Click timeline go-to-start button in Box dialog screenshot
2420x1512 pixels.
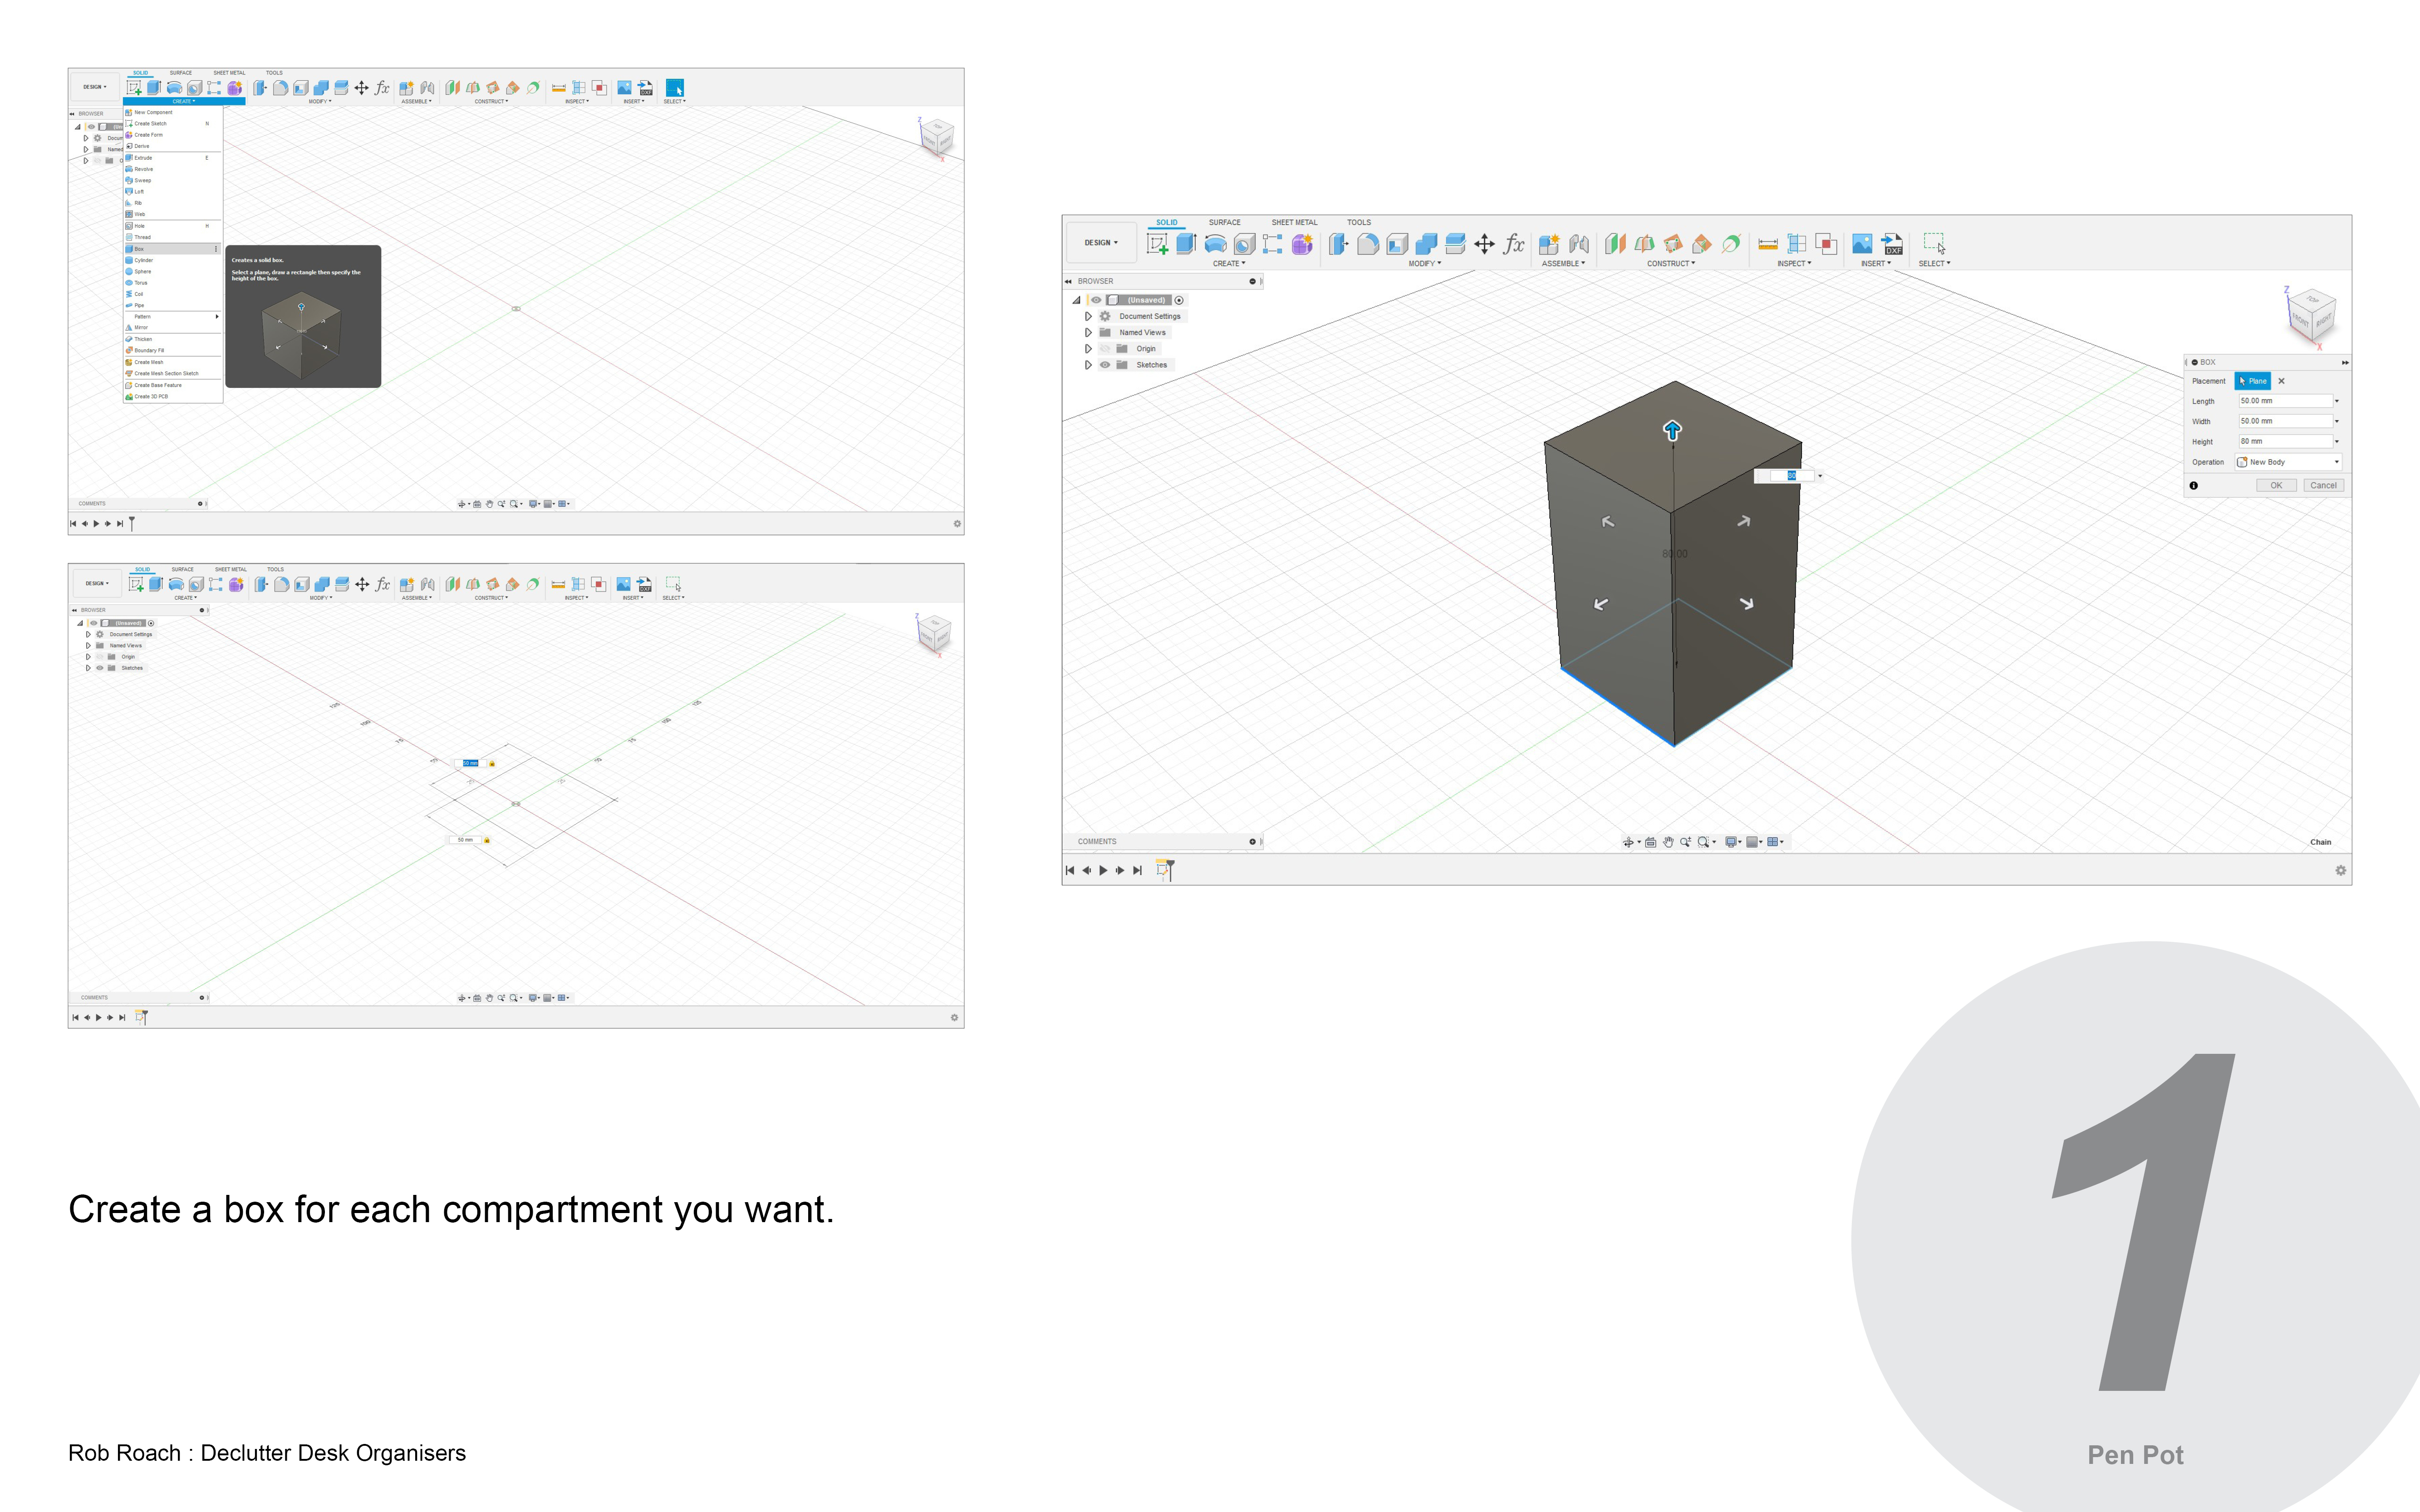[1070, 871]
